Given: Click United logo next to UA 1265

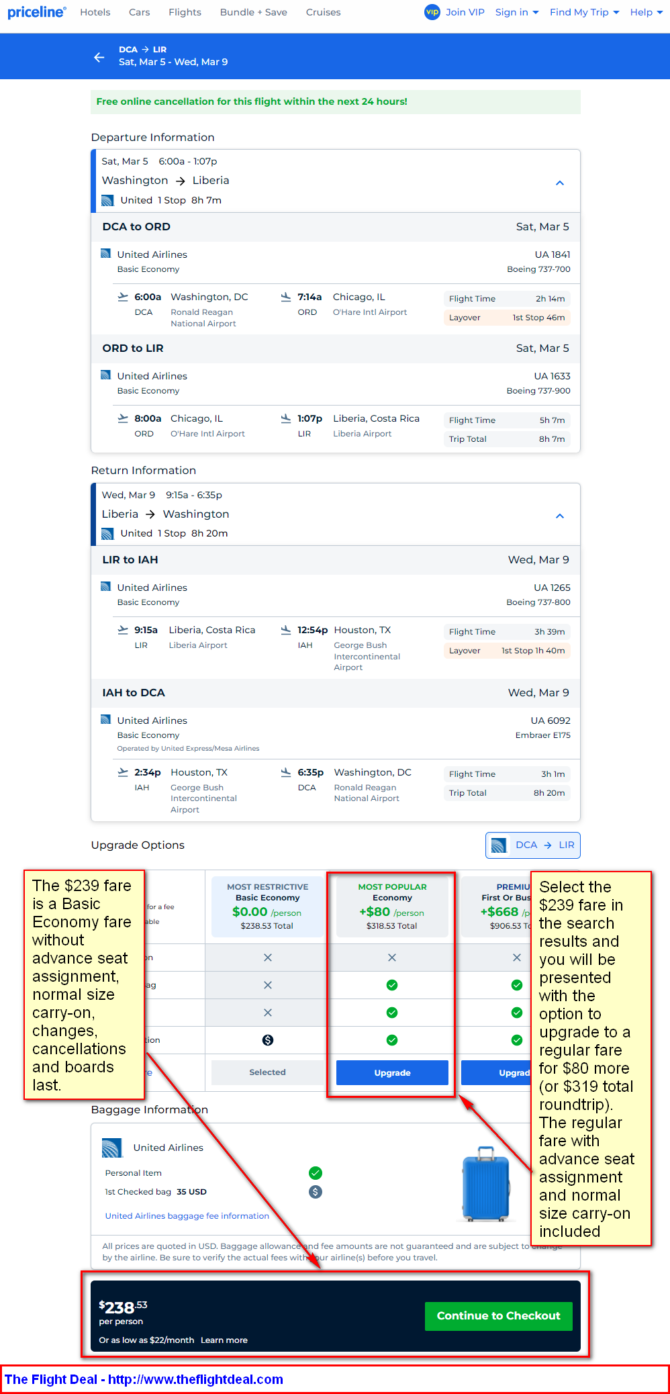Looking at the screenshot, I should 106,587.
